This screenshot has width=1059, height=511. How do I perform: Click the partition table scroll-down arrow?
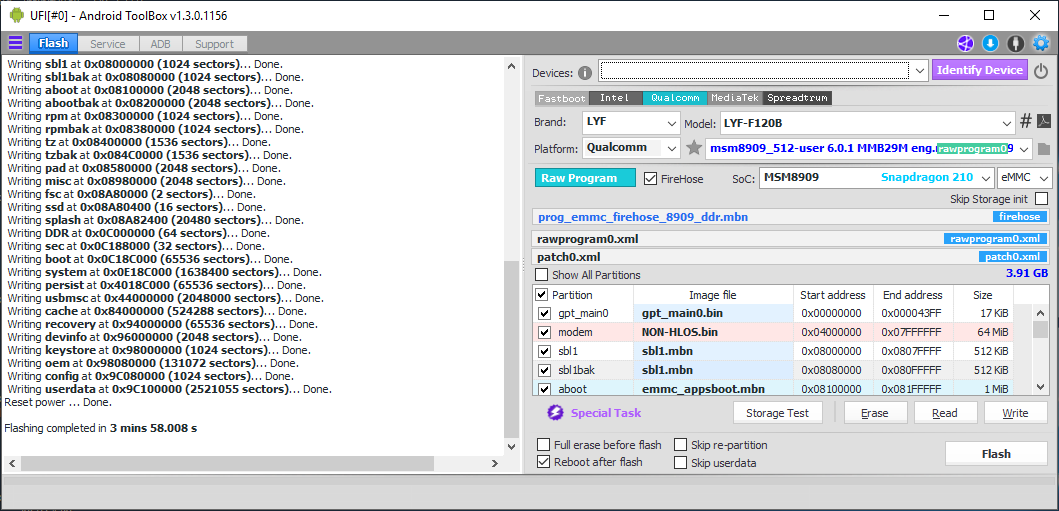click(1041, 387)
